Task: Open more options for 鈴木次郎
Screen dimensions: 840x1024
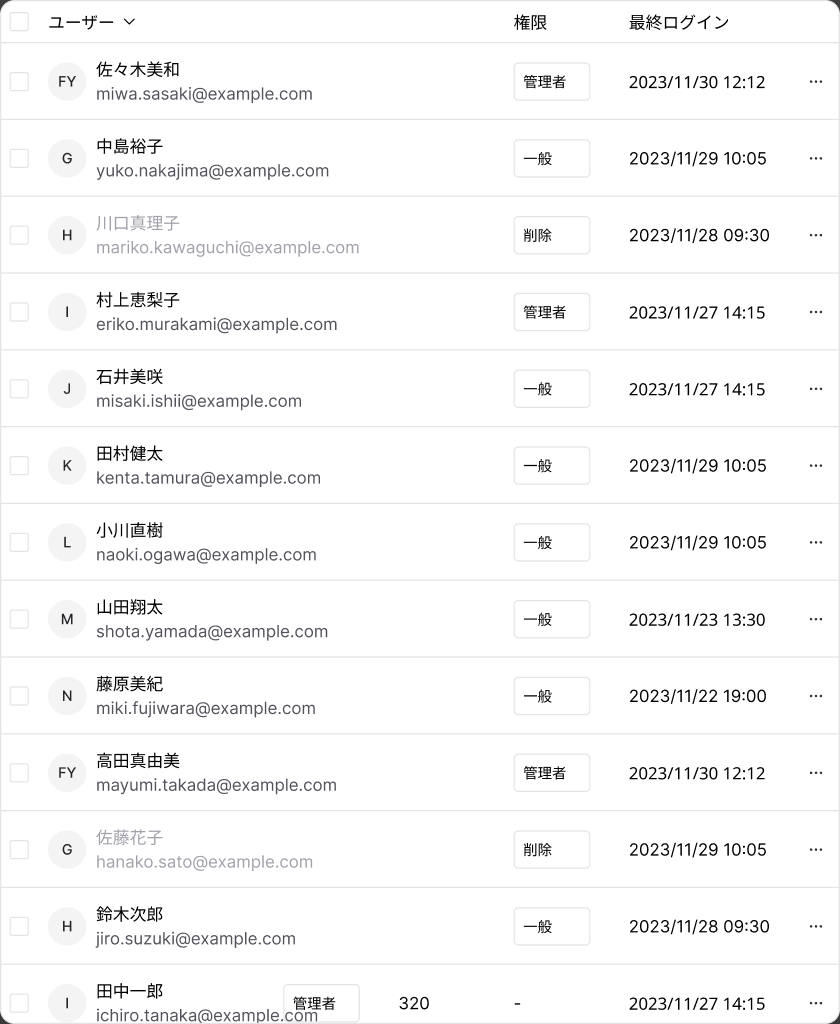Action: click(815, 926)
